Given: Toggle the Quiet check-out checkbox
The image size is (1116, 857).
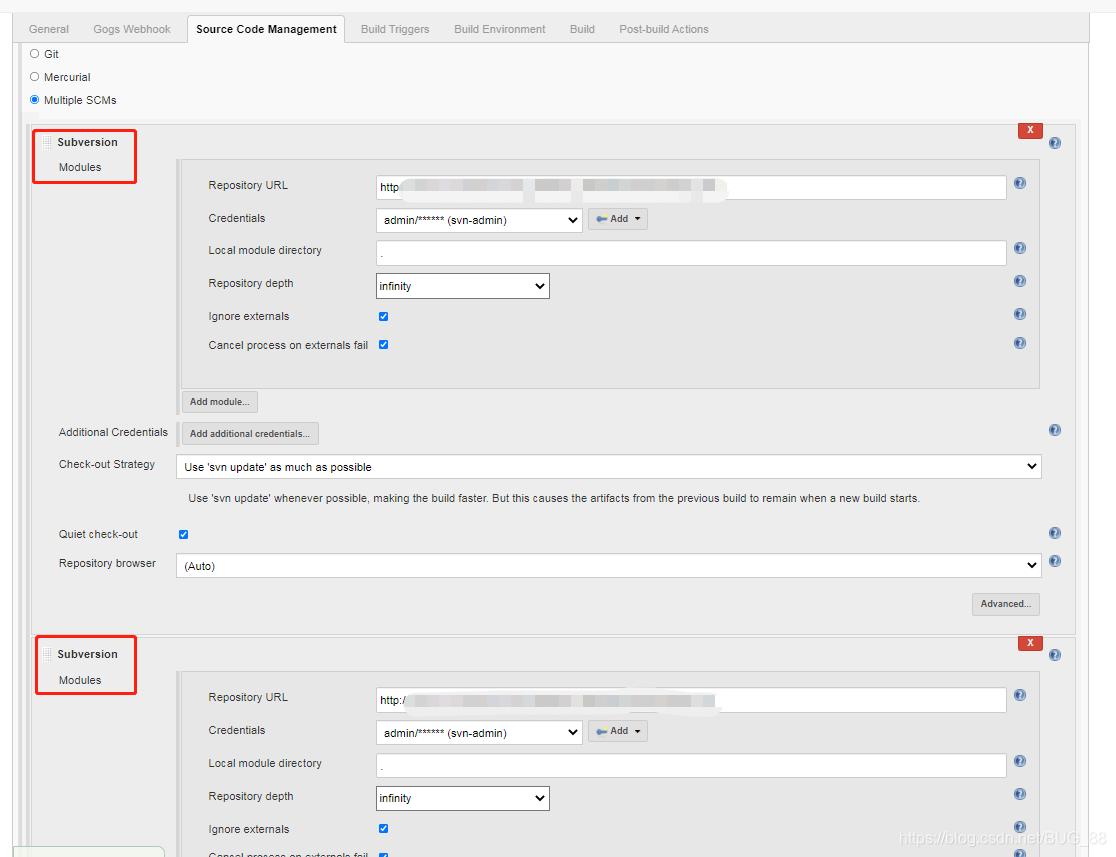Looking at the screenshot, I should pos(184,535).
